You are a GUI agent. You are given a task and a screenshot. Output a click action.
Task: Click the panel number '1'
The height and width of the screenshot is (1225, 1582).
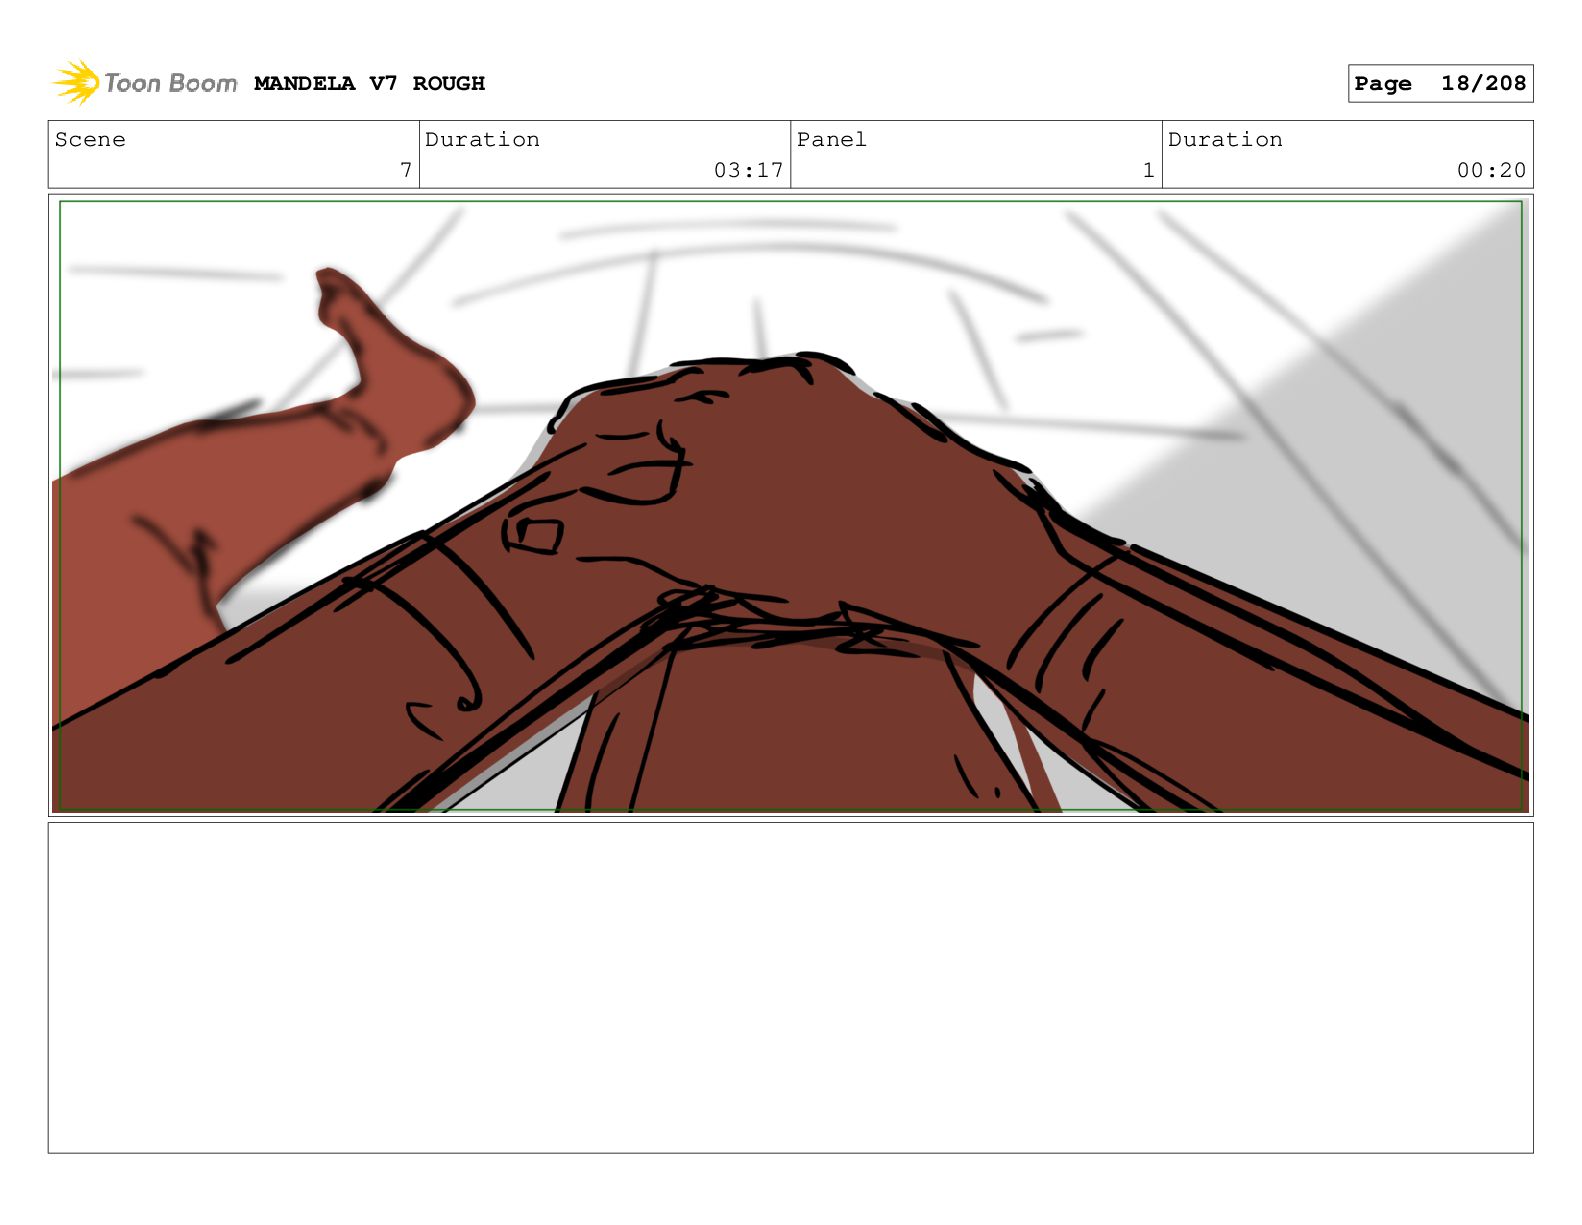(x=1148, y=170)
